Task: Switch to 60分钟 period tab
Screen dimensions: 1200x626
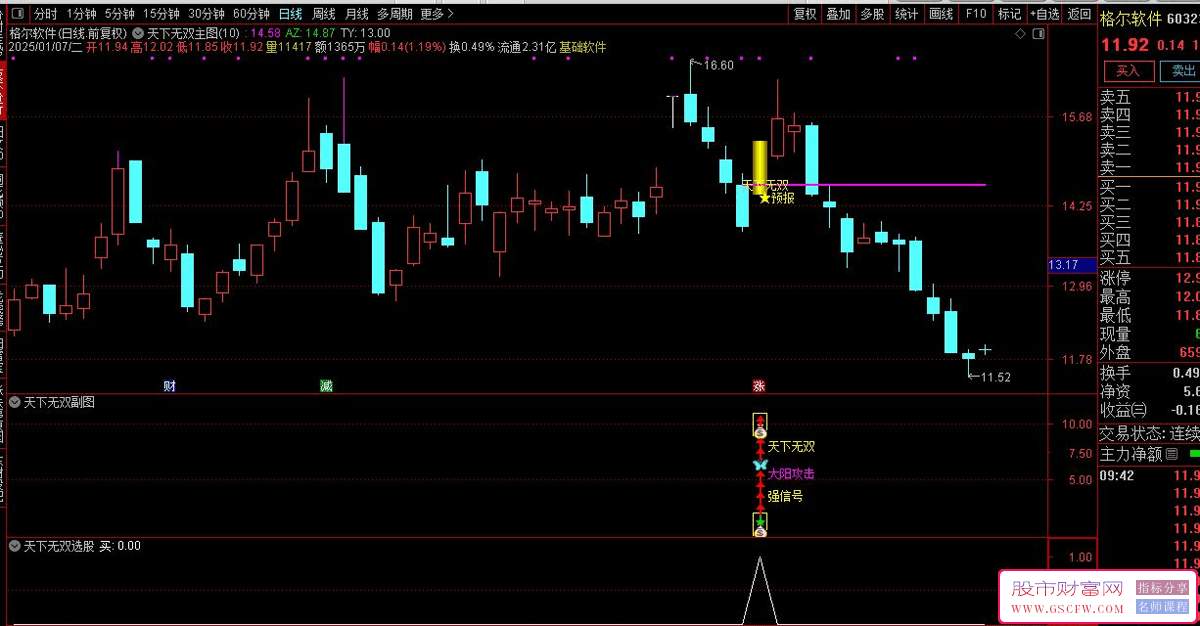Action: click(x=251, y=14)
